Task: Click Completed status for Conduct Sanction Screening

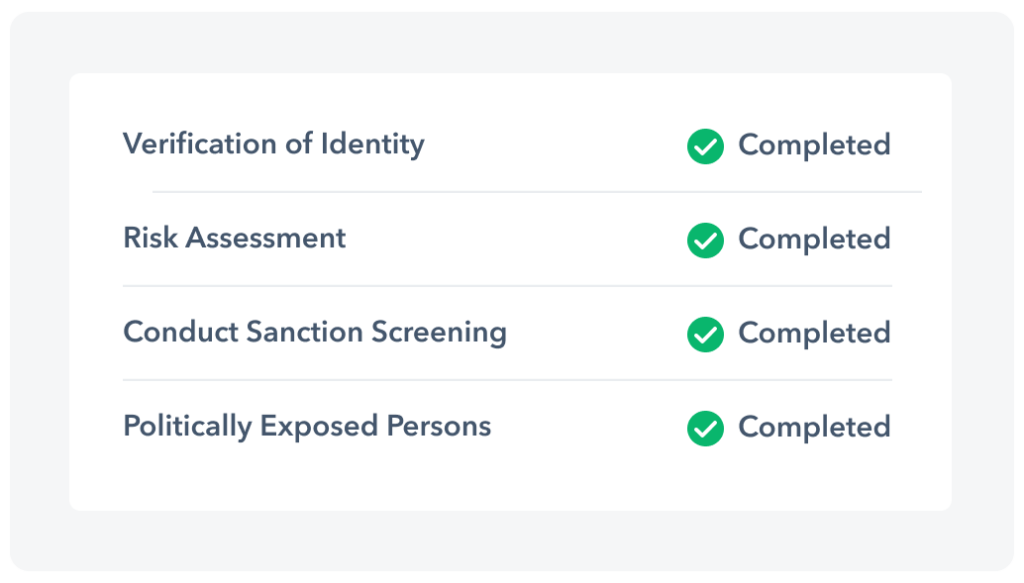Action: click(x=814, y=333)
